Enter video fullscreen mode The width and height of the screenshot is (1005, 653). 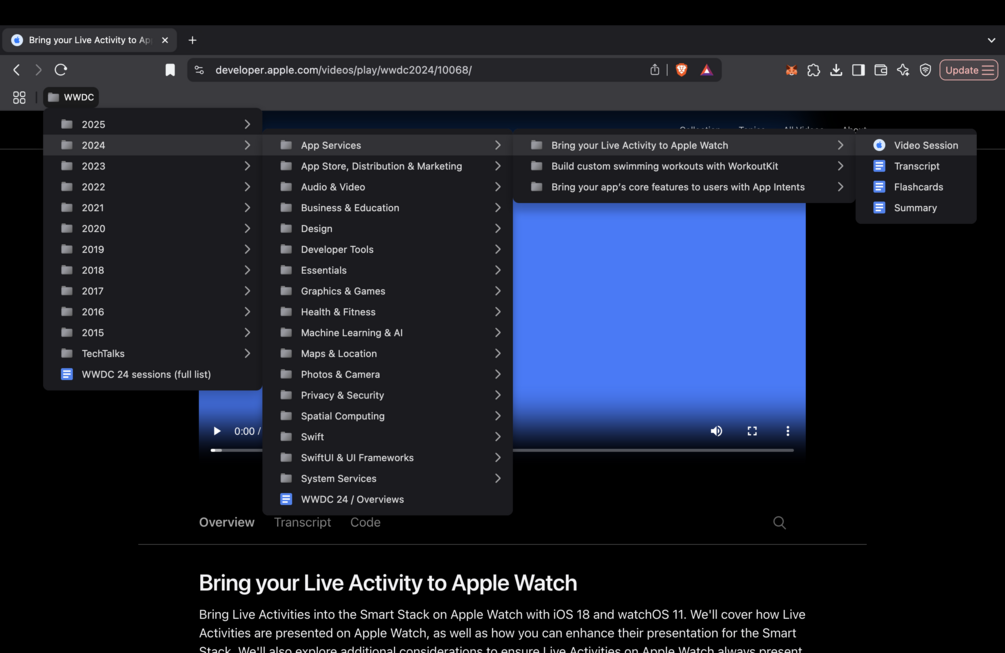point(752,431)
